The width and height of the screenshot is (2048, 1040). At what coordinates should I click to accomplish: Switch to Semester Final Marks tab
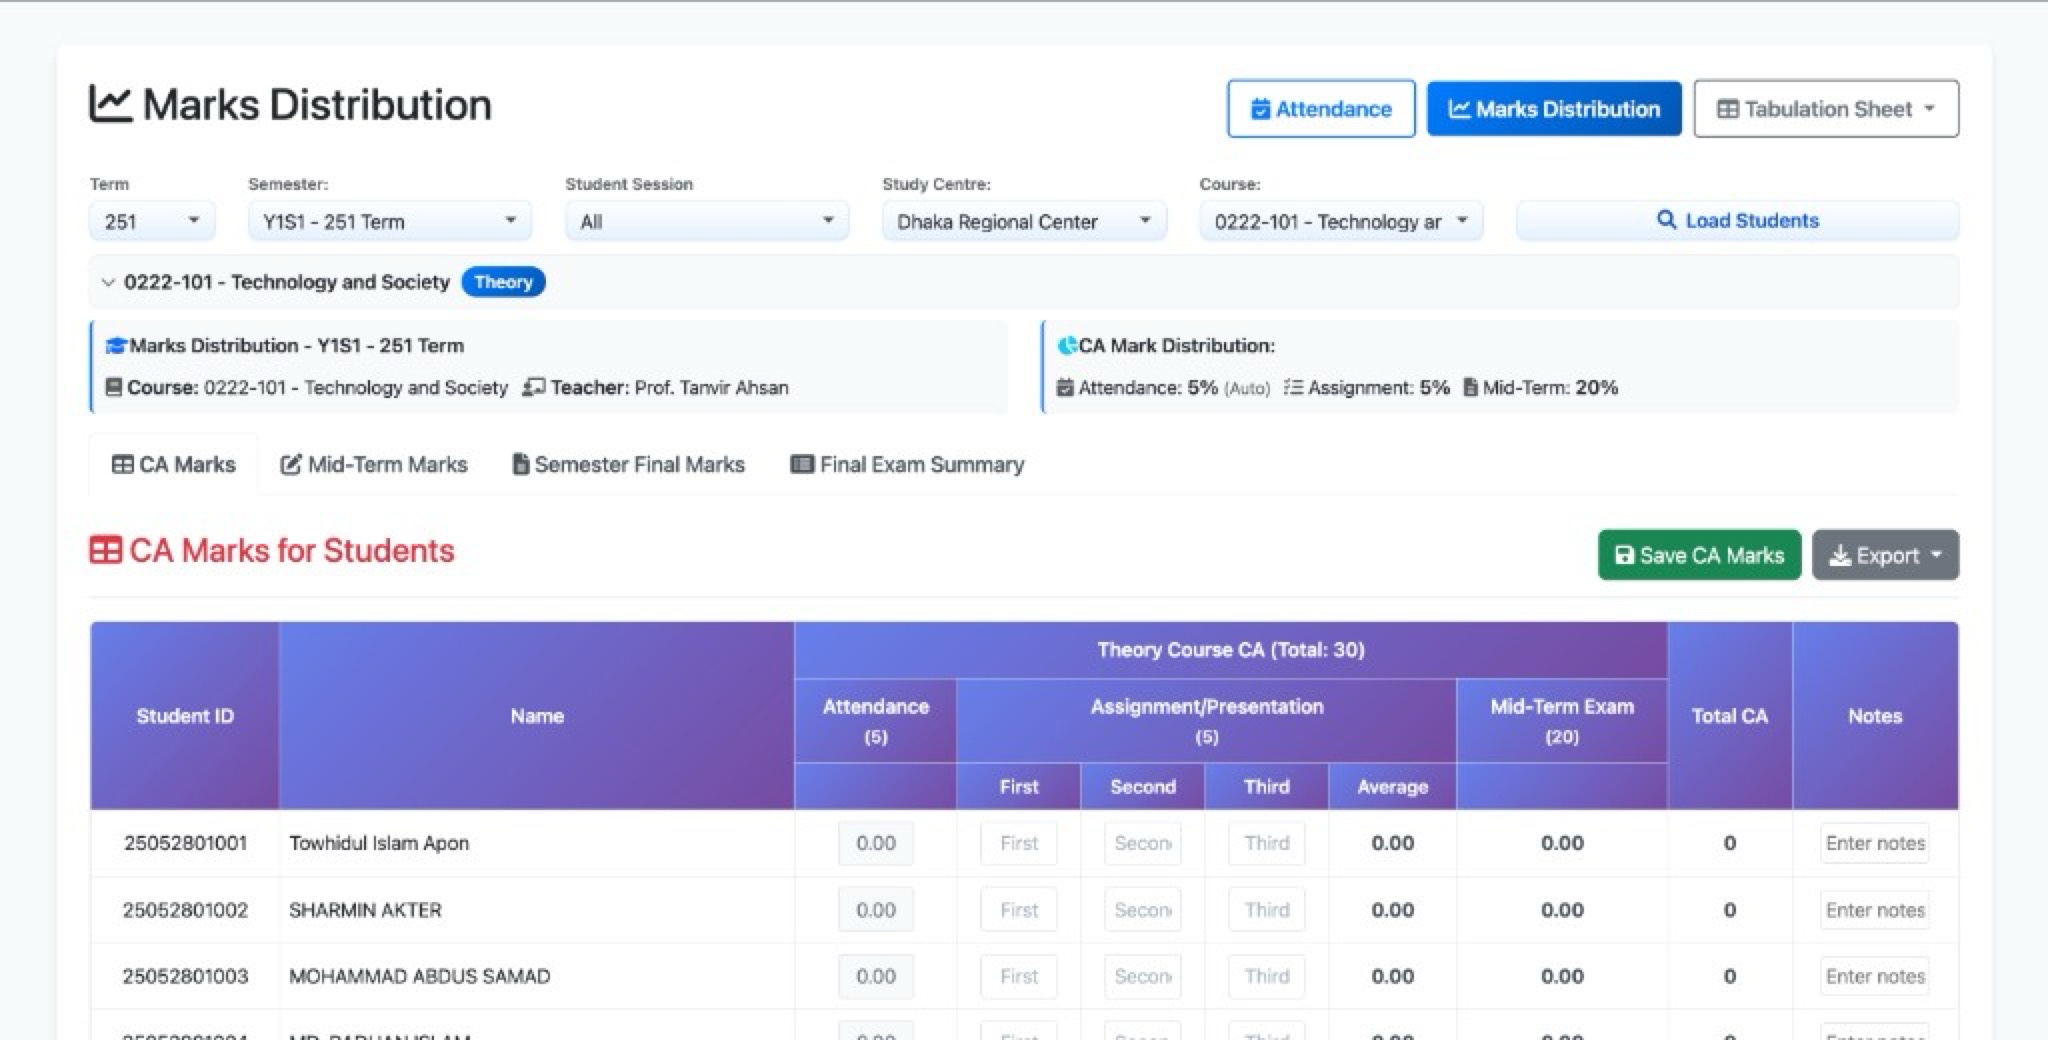coord(628,465)
